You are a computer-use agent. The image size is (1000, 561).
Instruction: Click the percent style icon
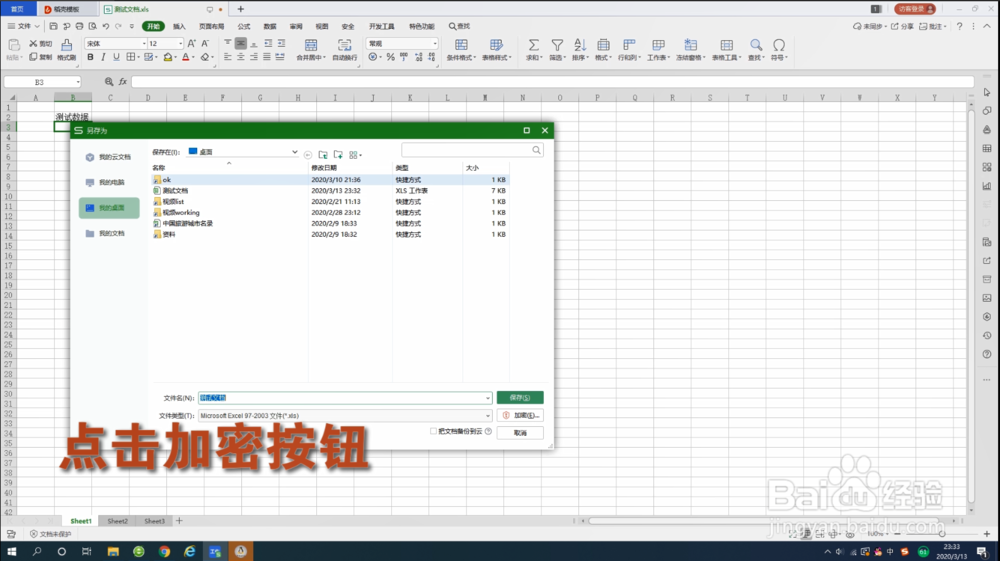(390, 57)
